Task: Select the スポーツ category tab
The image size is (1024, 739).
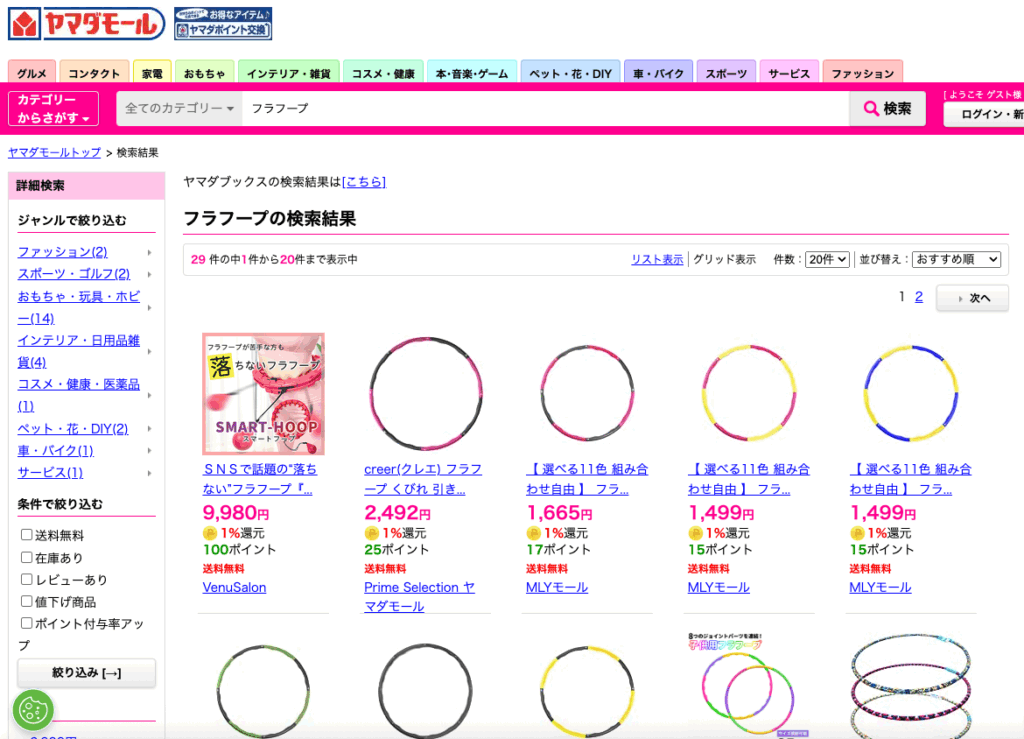Action: pos(726,73)
